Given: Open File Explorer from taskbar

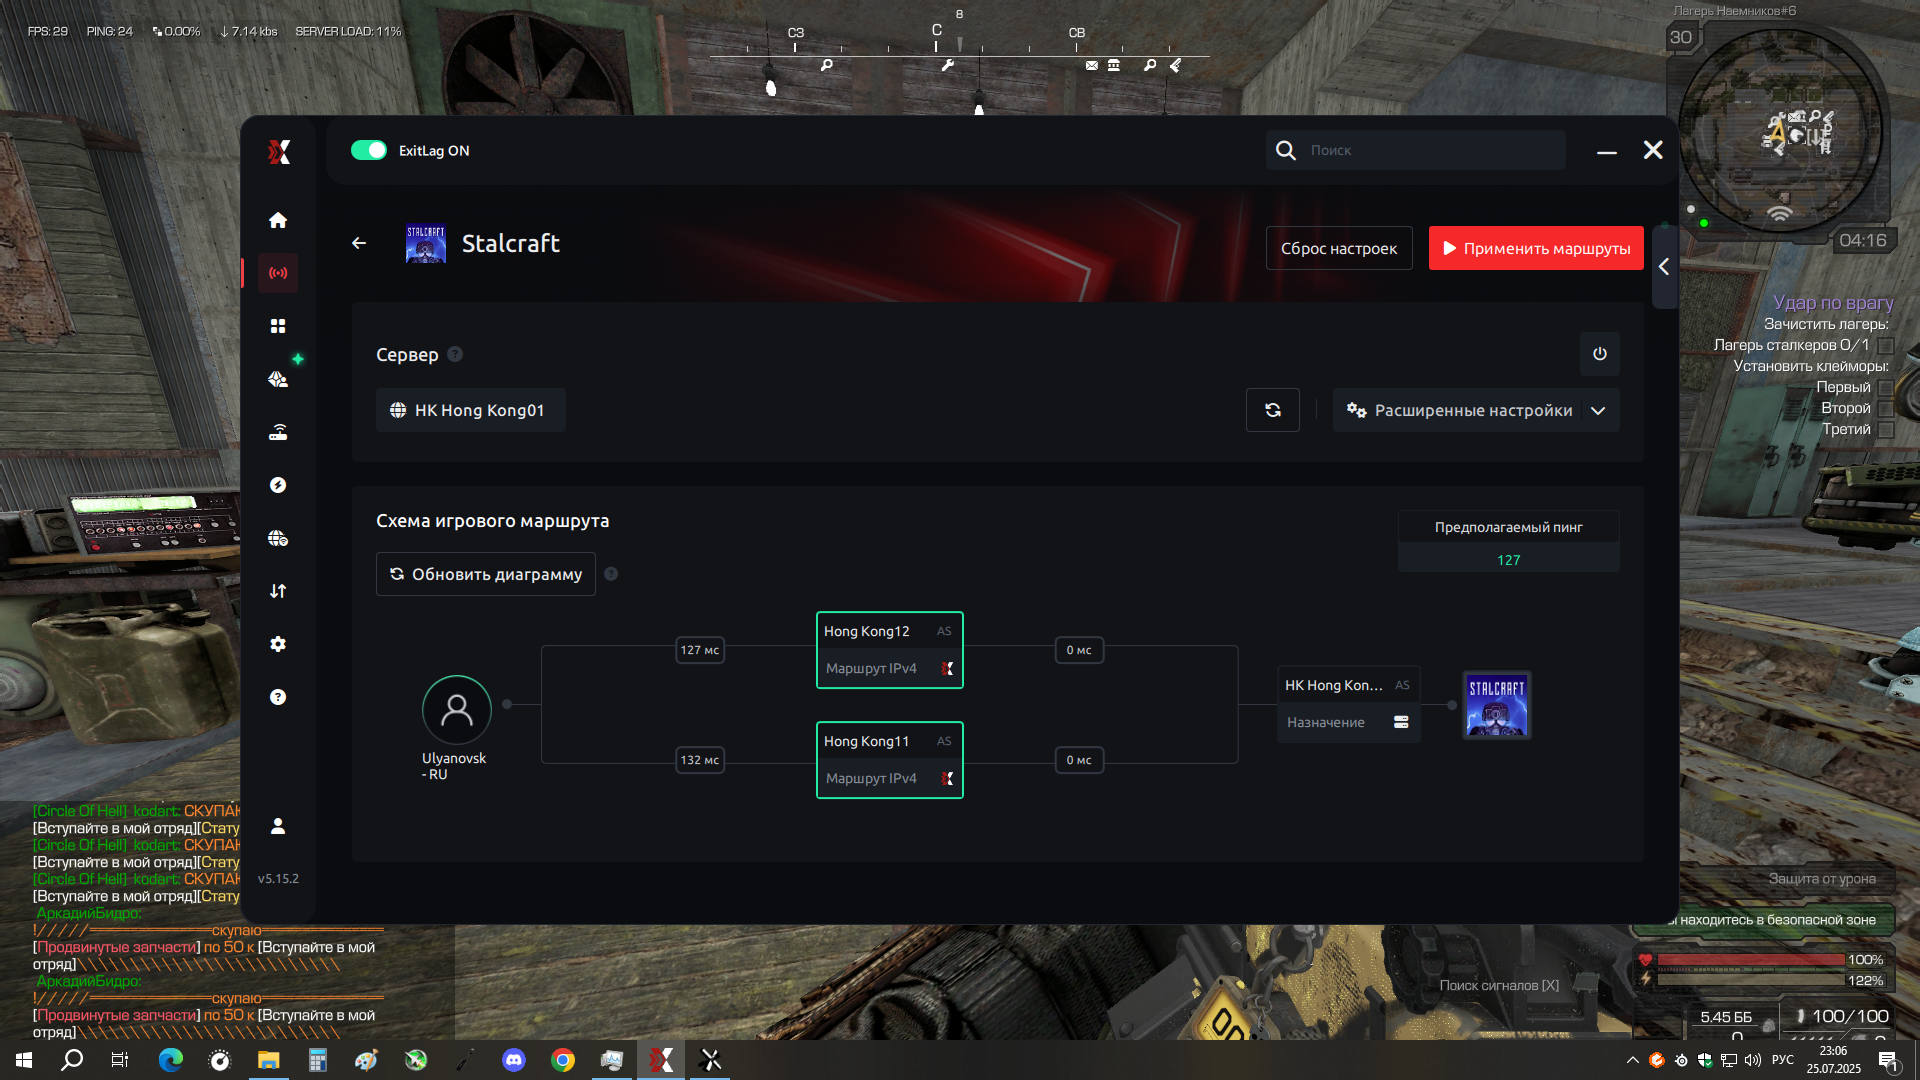Looking at the screenshot, I should [x=268, y=1060].
